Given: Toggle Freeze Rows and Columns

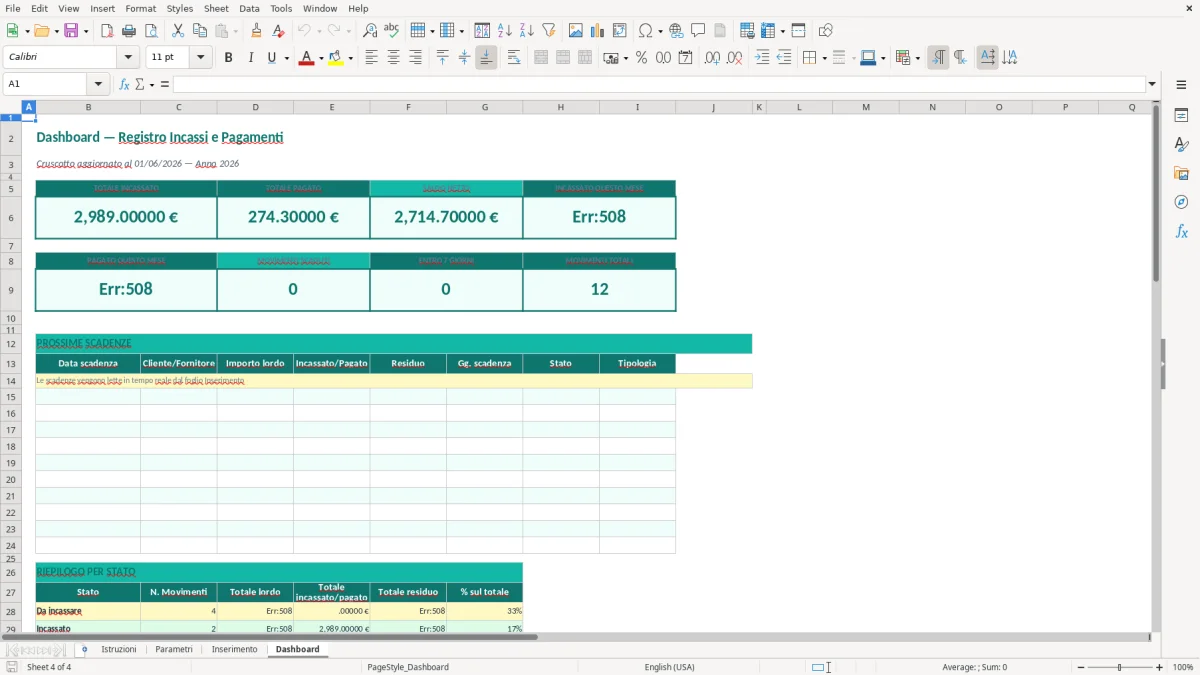Looking at the screenshot, I should coord(768,31).
